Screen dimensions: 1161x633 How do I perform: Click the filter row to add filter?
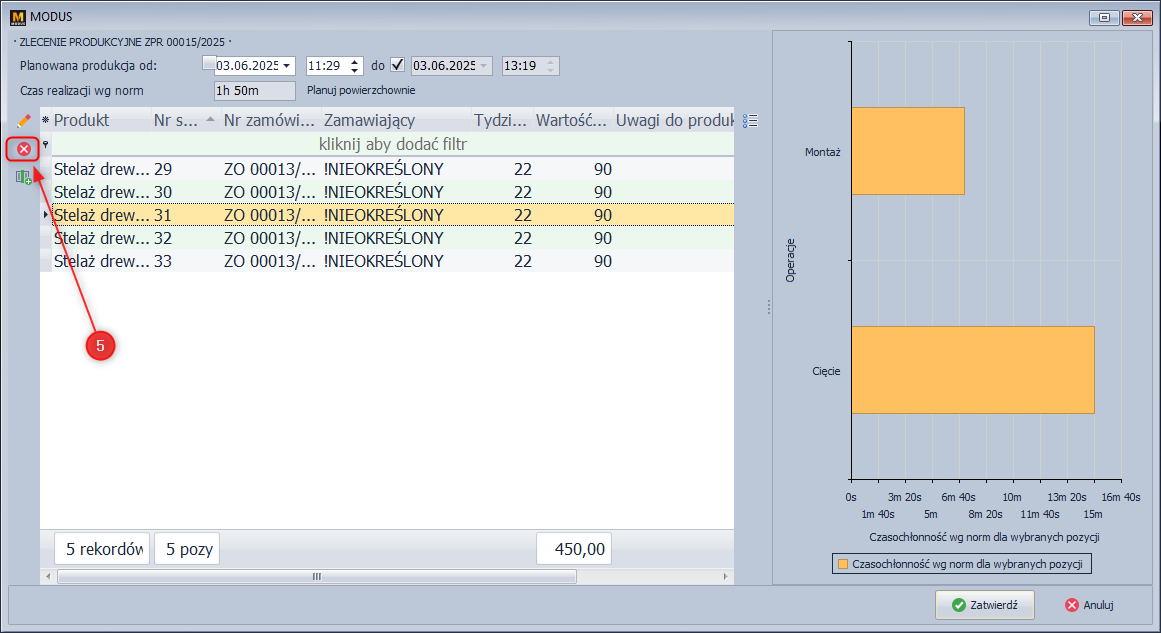click(393, 145)
